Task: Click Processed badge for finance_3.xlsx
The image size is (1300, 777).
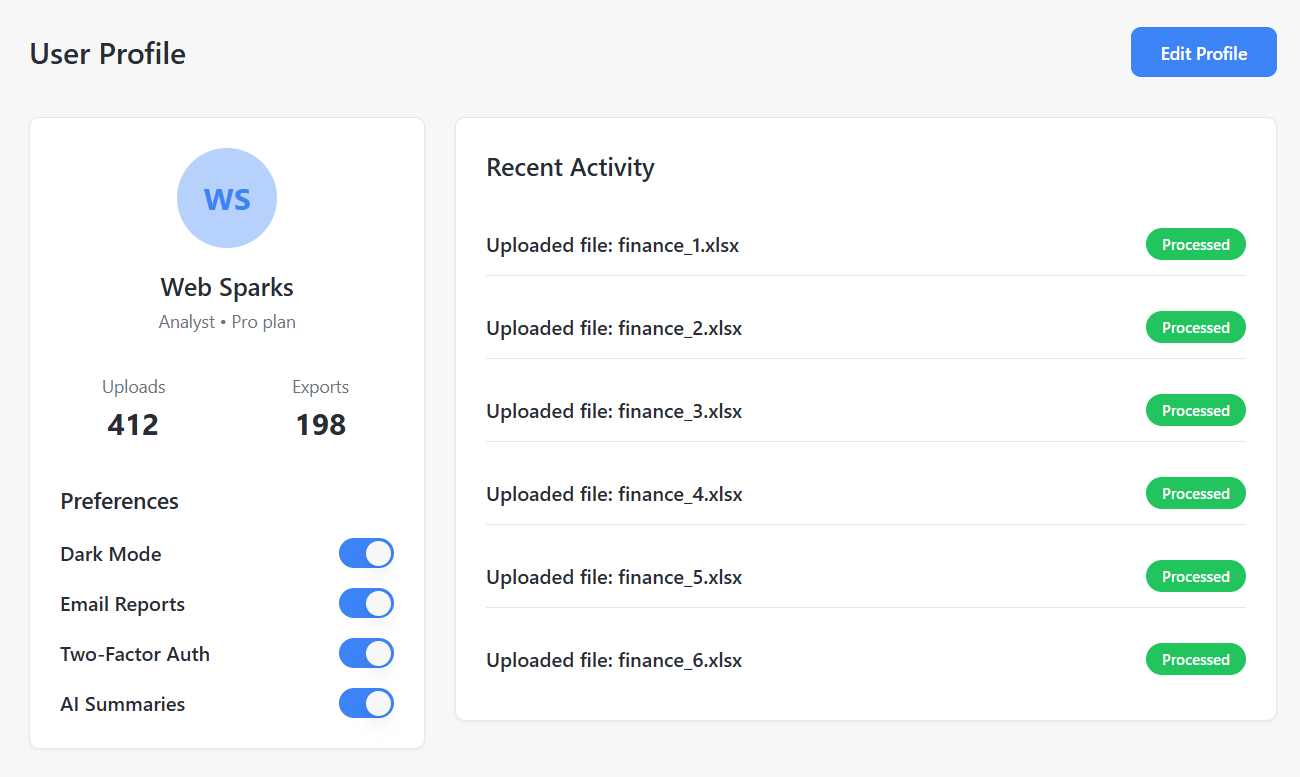Action: [x=1195, y=411]
